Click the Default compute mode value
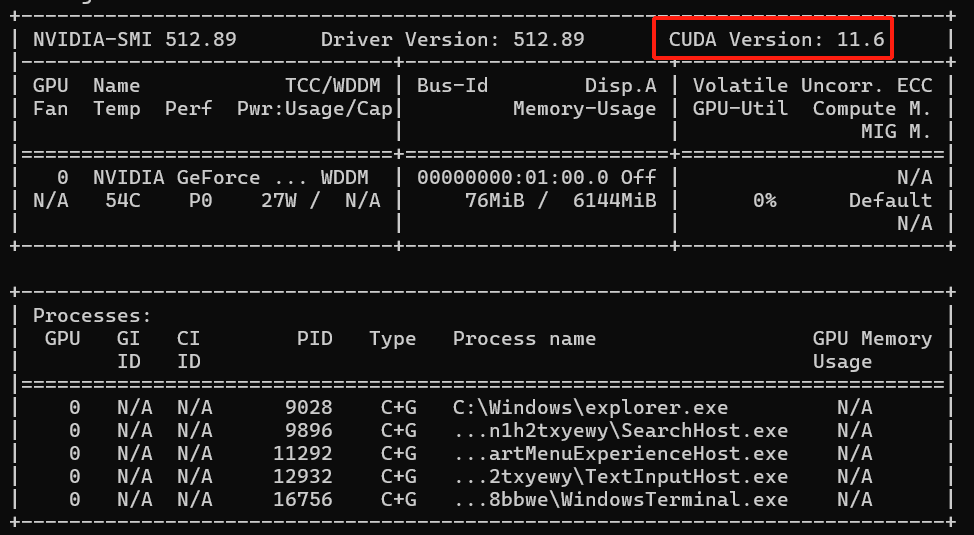The height and width of the screenshot is (535, 974). [x=890, y=201]
